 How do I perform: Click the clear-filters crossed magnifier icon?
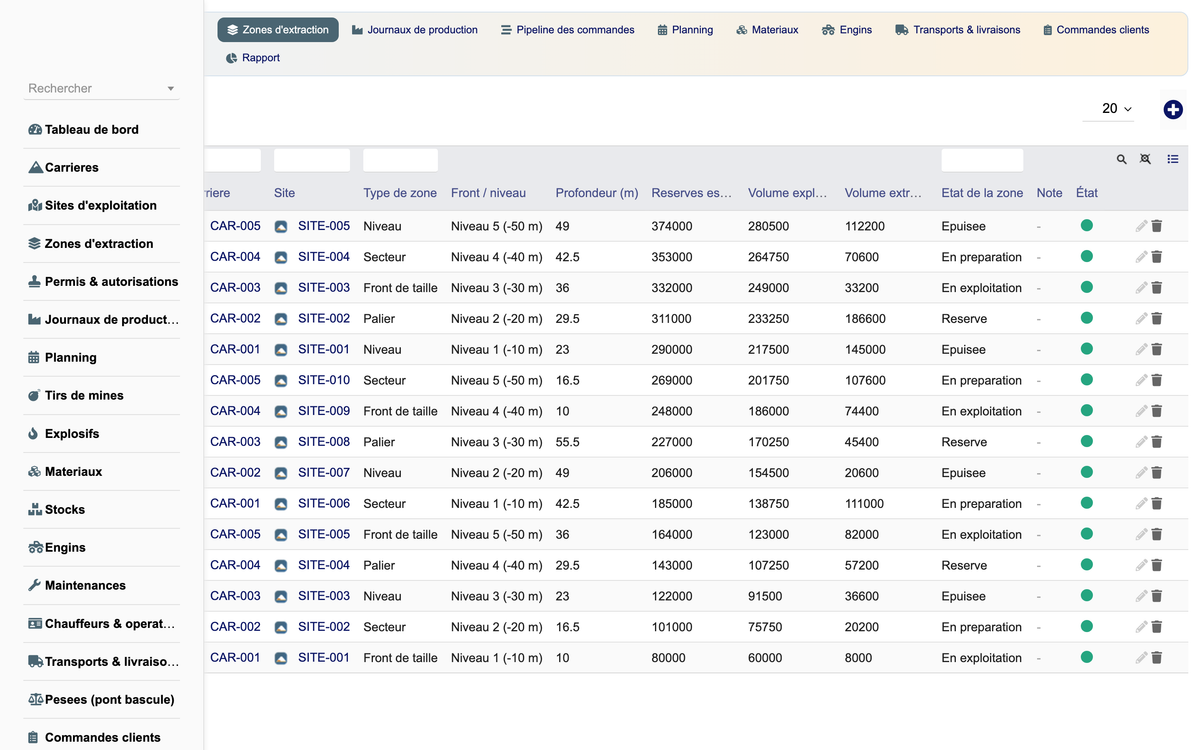tap(1146, 159)
